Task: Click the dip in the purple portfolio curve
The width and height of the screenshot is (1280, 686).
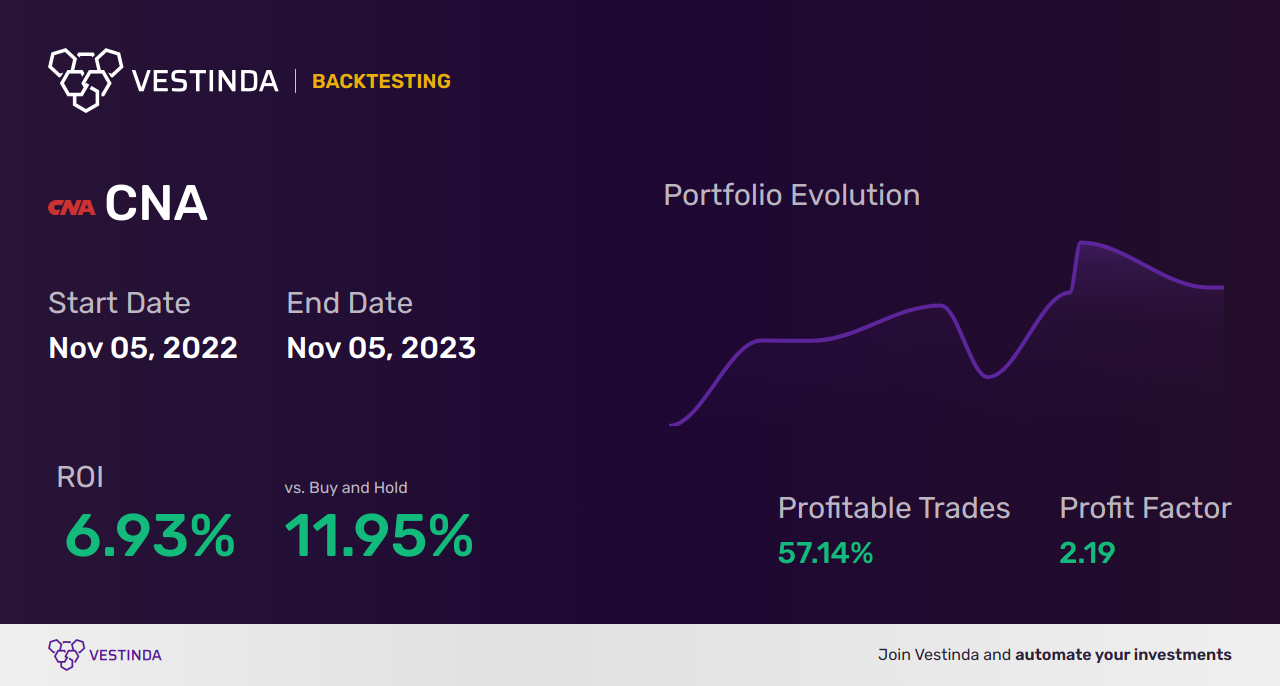Action: (x=988, y=377)
